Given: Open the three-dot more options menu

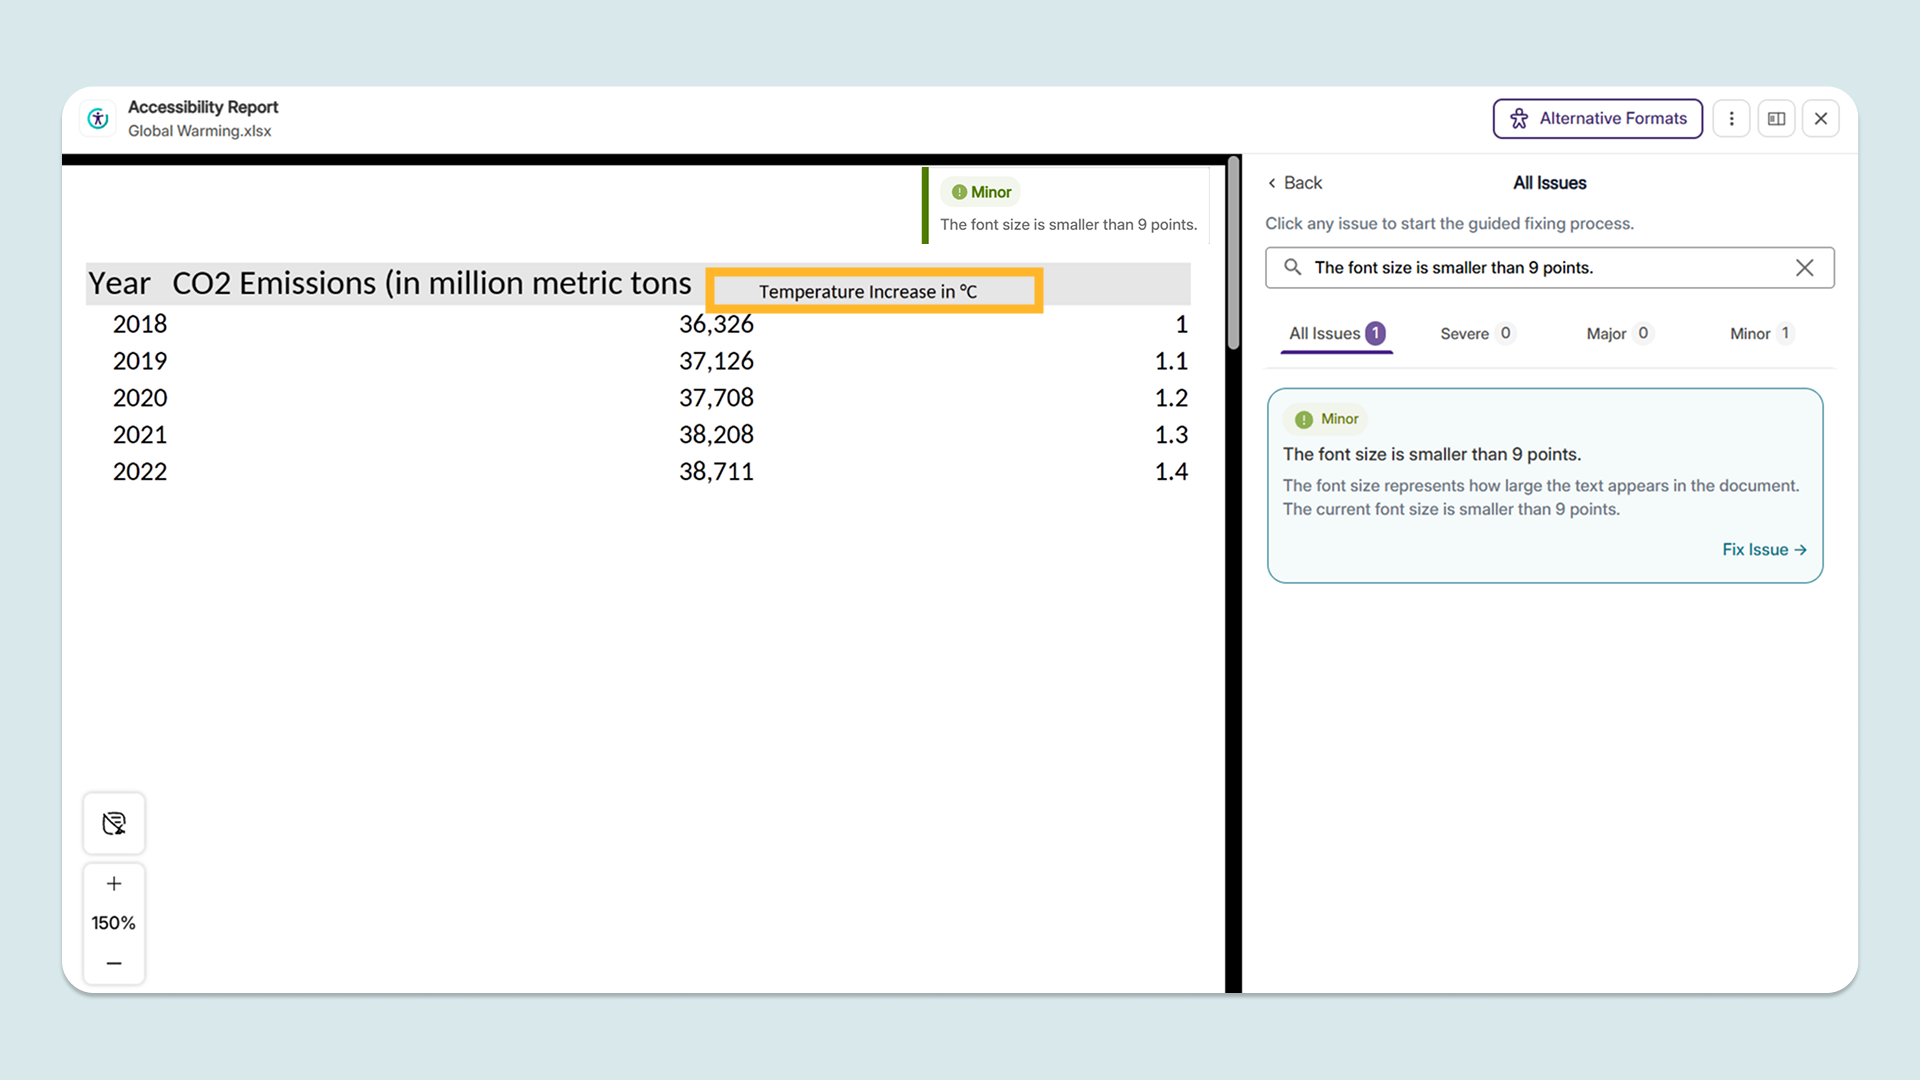Looking at the screenshot, I should tap(1731, 118).
